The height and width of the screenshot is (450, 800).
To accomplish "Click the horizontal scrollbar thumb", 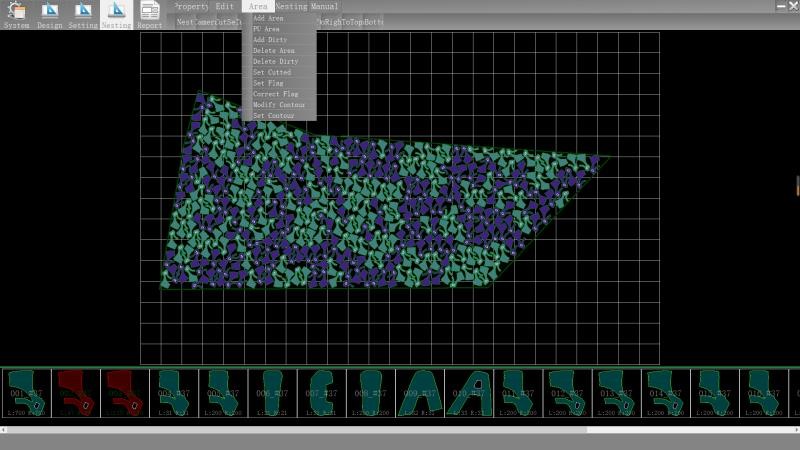I will point(297,430).
